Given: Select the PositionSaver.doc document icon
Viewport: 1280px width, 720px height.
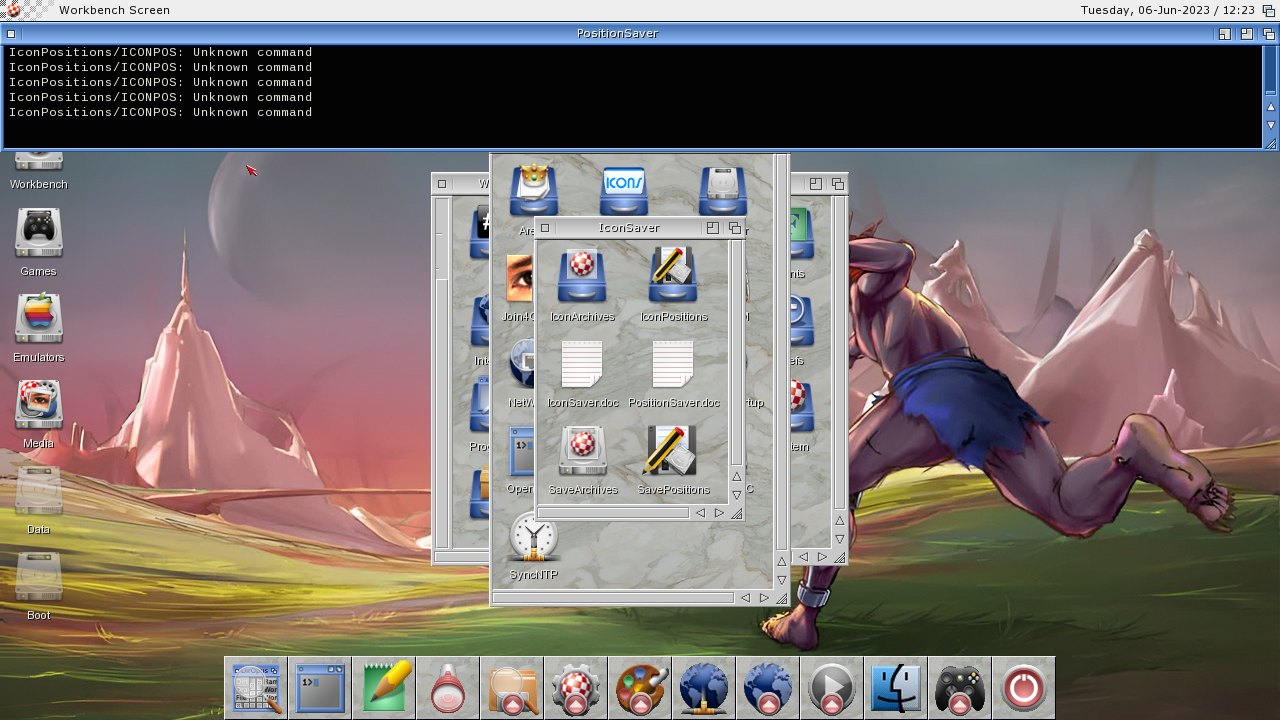Looking at the screenshot, I should click(x=673, y=364).
